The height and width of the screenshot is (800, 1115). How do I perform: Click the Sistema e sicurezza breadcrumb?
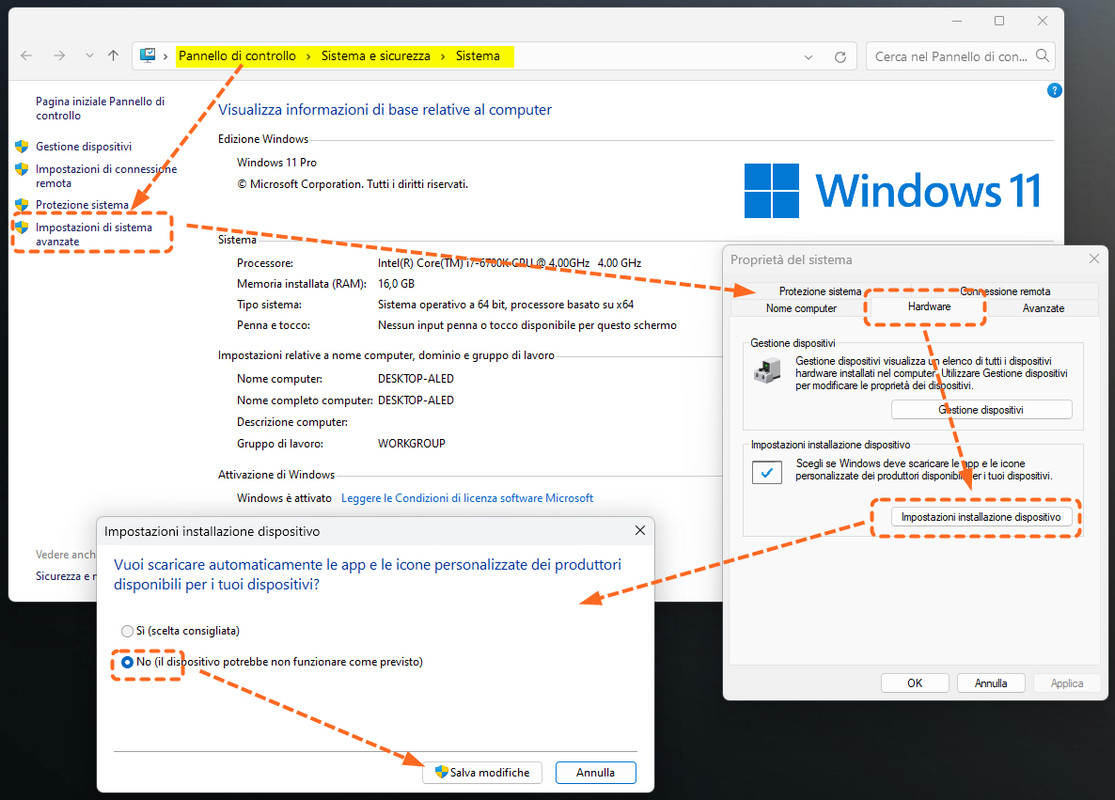pos(375,55)
